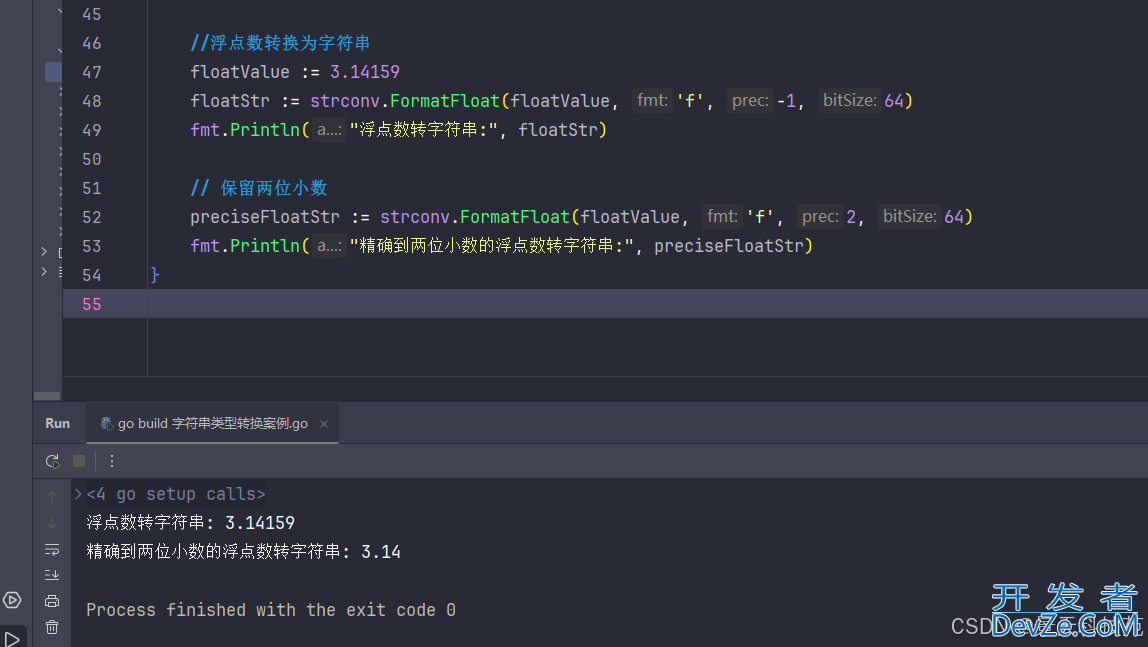Expand the folded '4 go setup calls' line
Screen dimensions: 1148x647
point(78,494)
